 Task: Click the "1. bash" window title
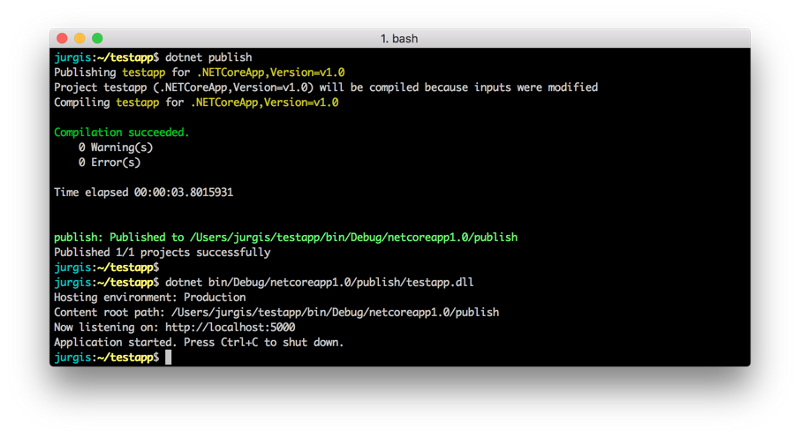pos(400,38)
